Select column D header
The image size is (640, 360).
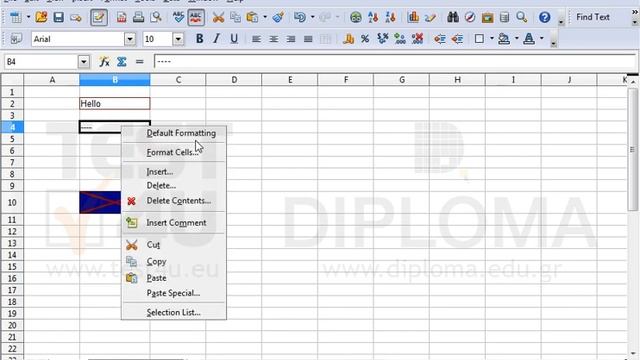point(234,80)
